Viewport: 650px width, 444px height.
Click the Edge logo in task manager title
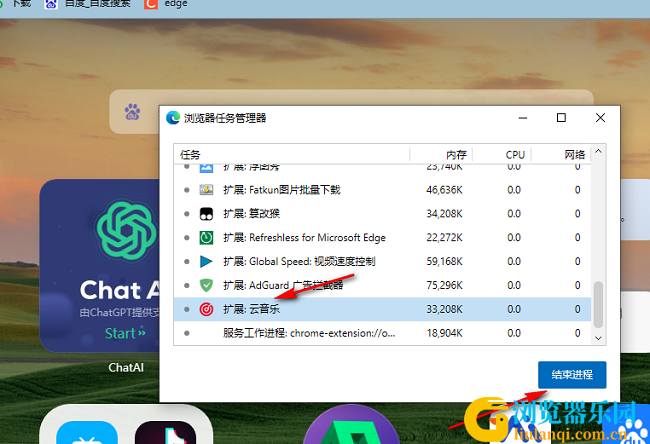173,118
